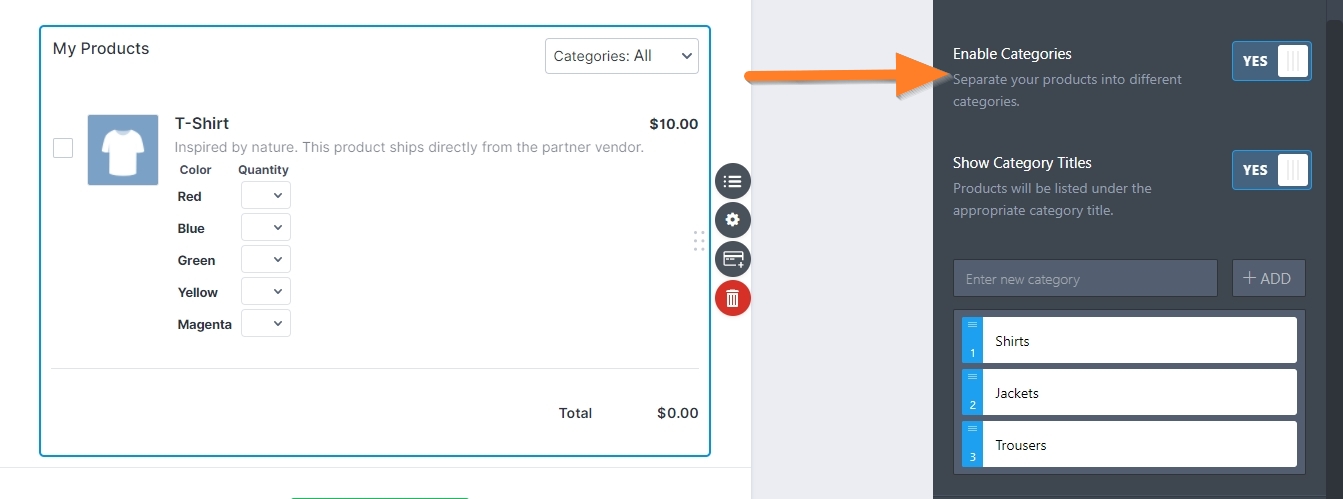Open the Magenta quantity dropdown
This screenshot has width=1343, height=499.
266,323
